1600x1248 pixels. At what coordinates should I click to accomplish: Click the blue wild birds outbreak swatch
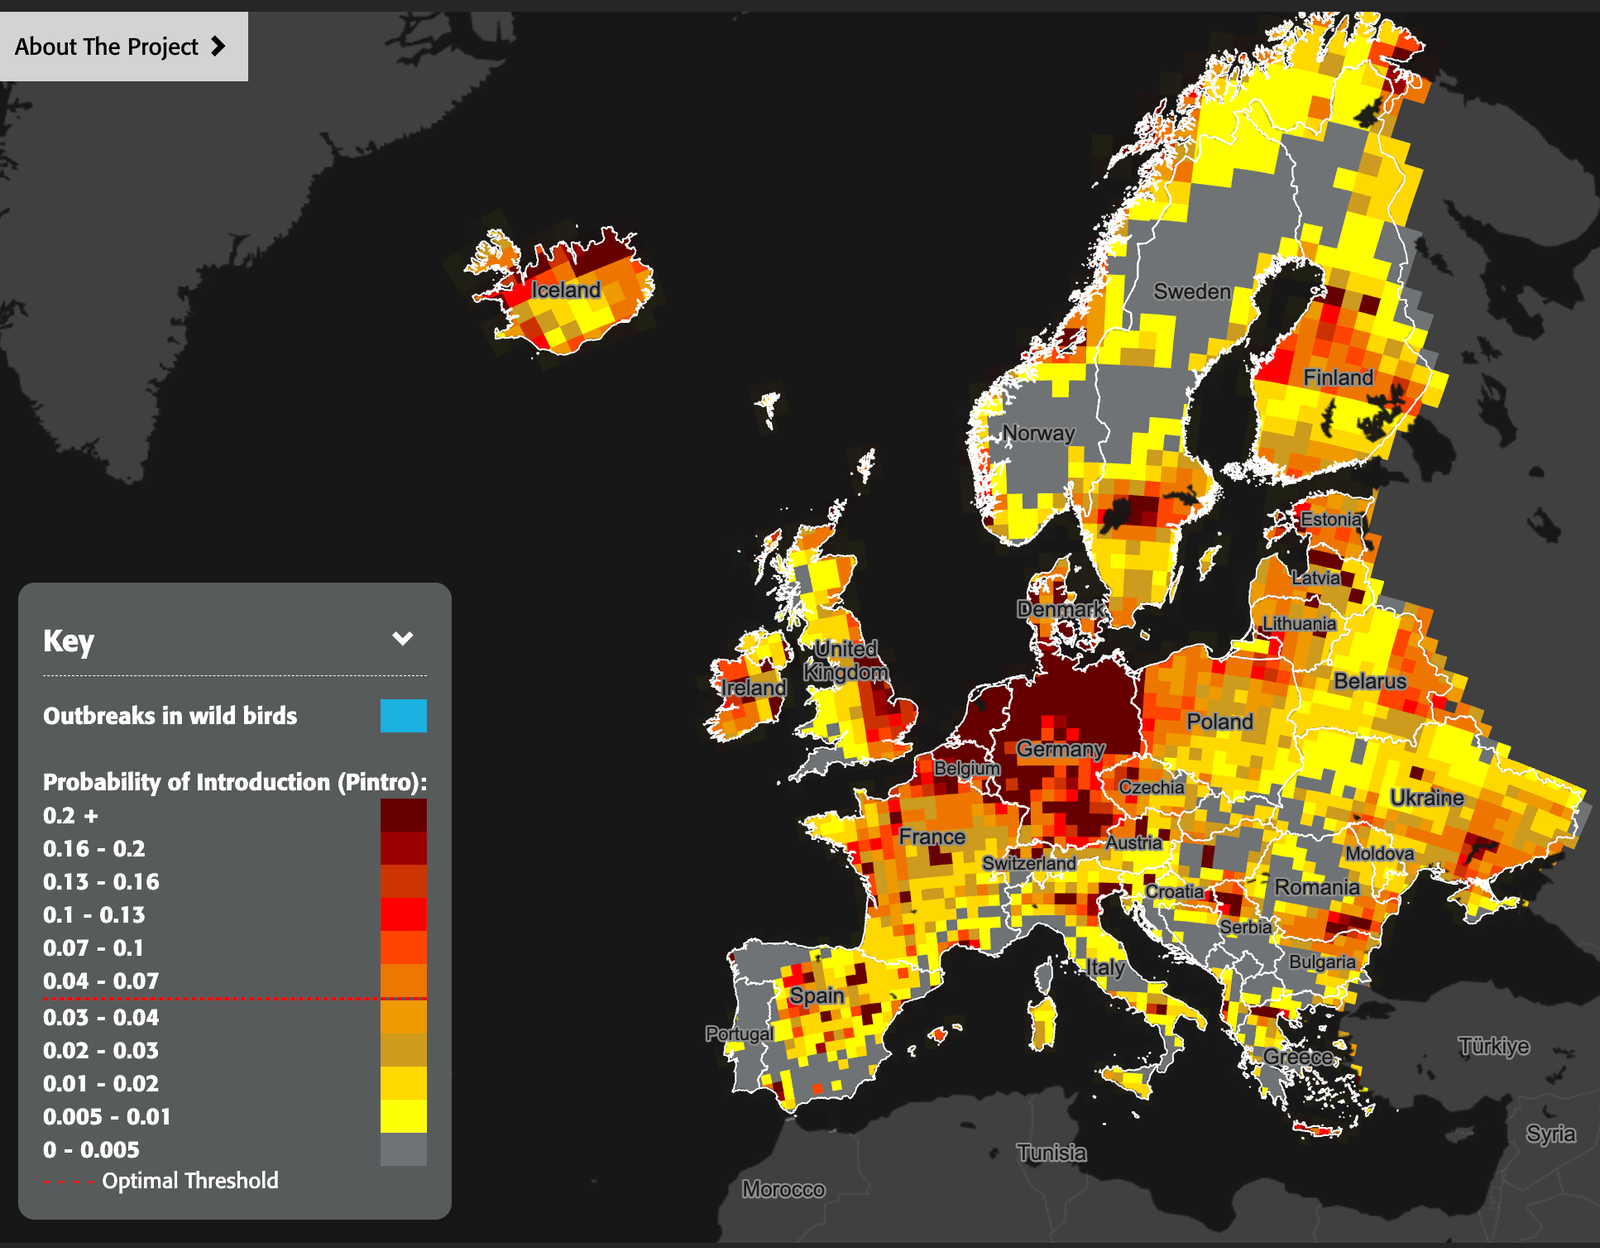[403, 716]
